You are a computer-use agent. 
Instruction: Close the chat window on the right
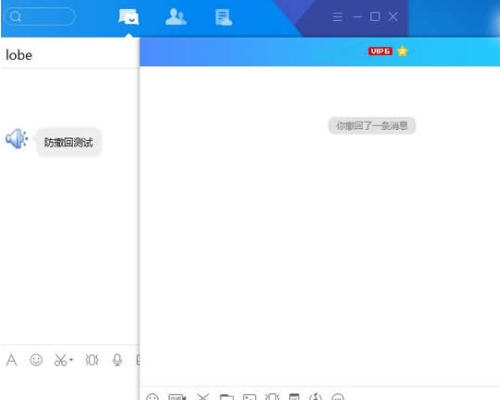pyautogui.click(x=393, y=16)
